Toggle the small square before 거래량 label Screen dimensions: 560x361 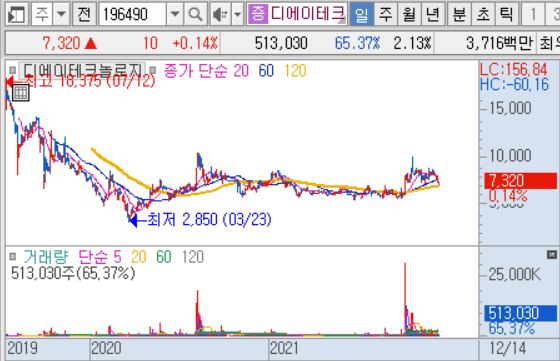[x=12, y=256]
